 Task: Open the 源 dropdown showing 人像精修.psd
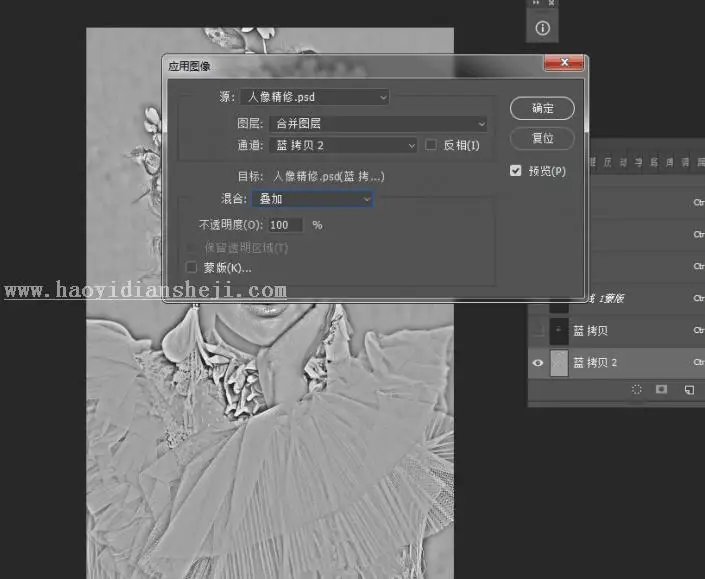pos(315,97)
